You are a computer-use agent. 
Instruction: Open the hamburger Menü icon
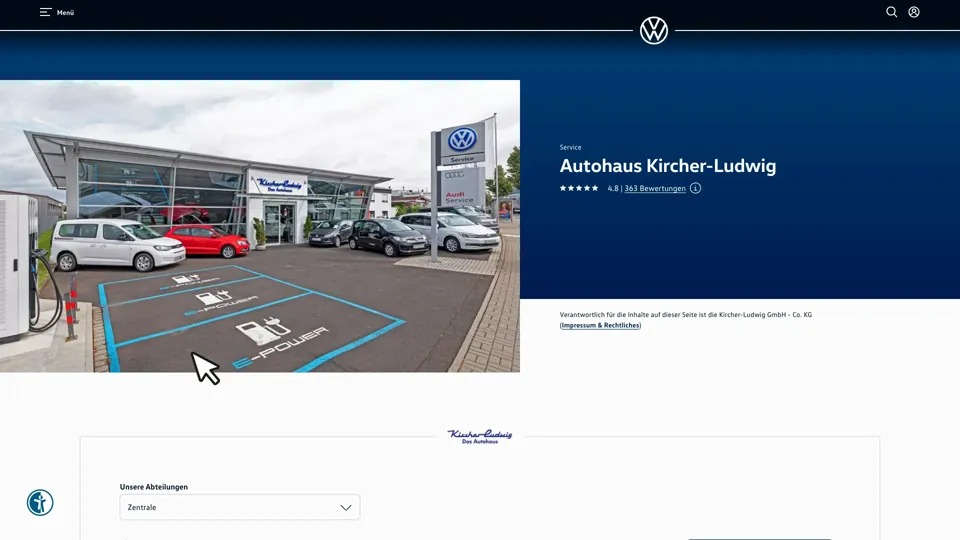click(45, 12)
